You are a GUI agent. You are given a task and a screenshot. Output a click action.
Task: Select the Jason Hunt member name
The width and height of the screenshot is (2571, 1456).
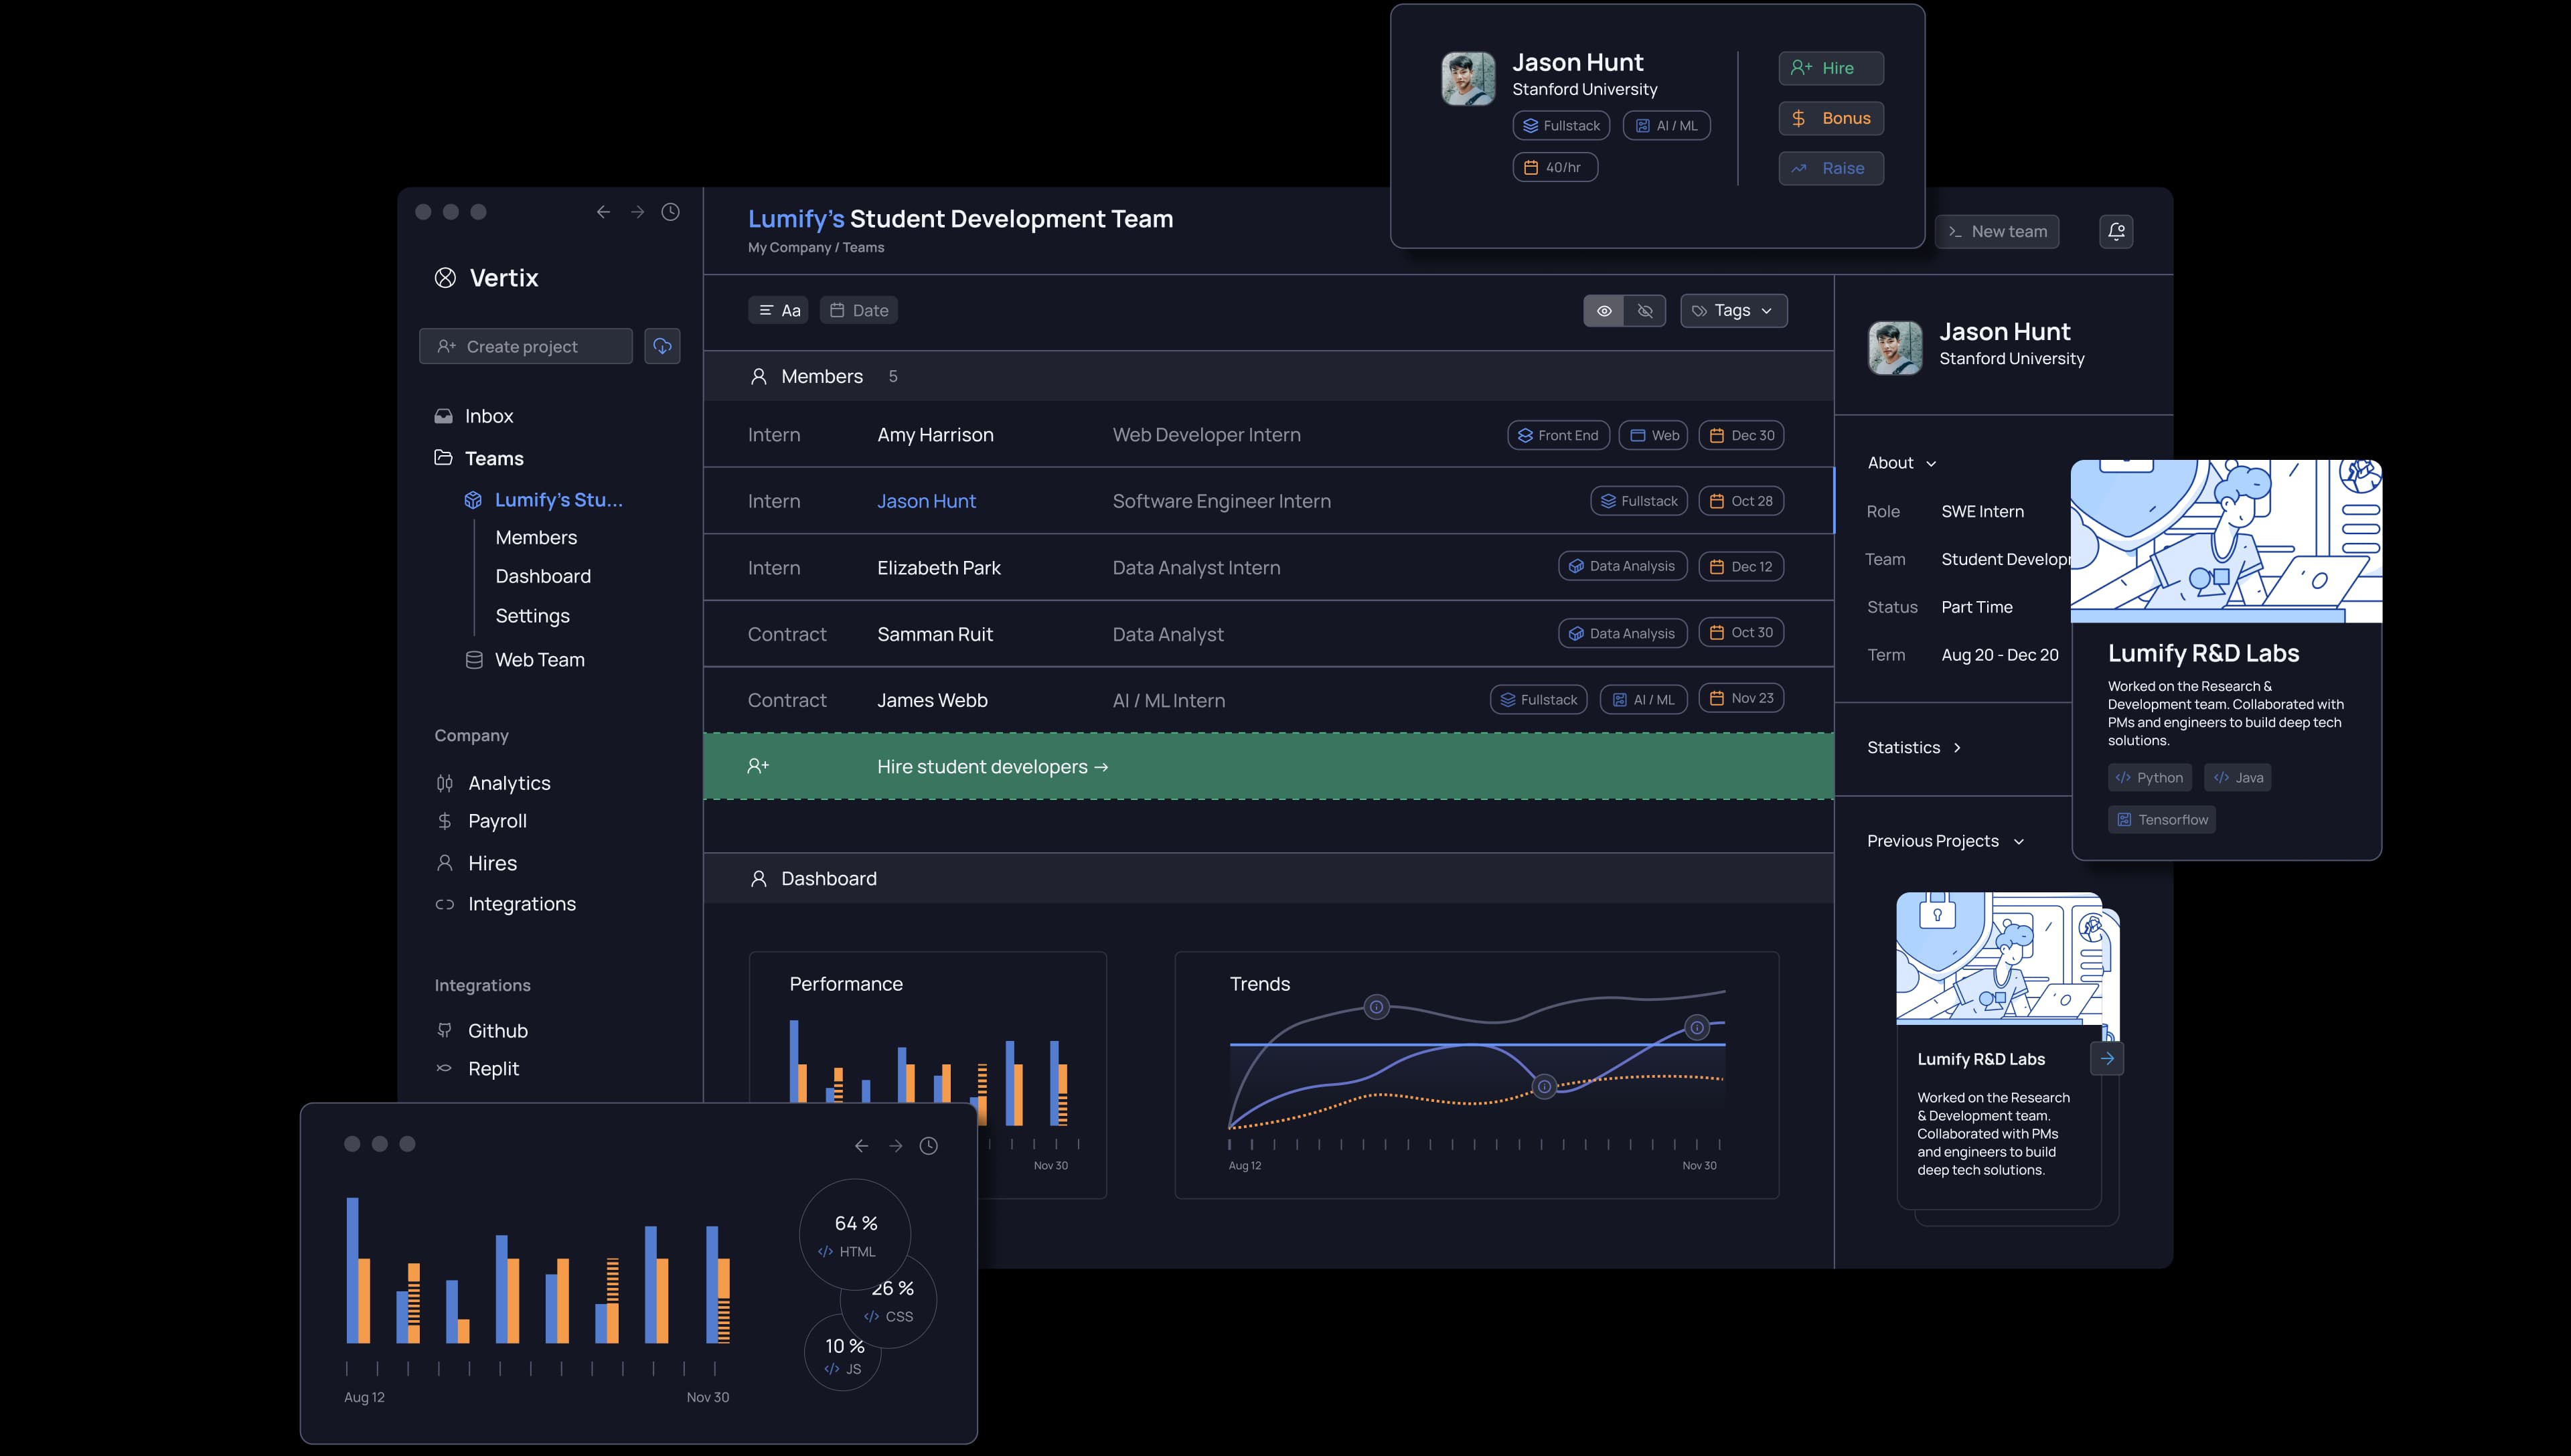pos(926,501)
